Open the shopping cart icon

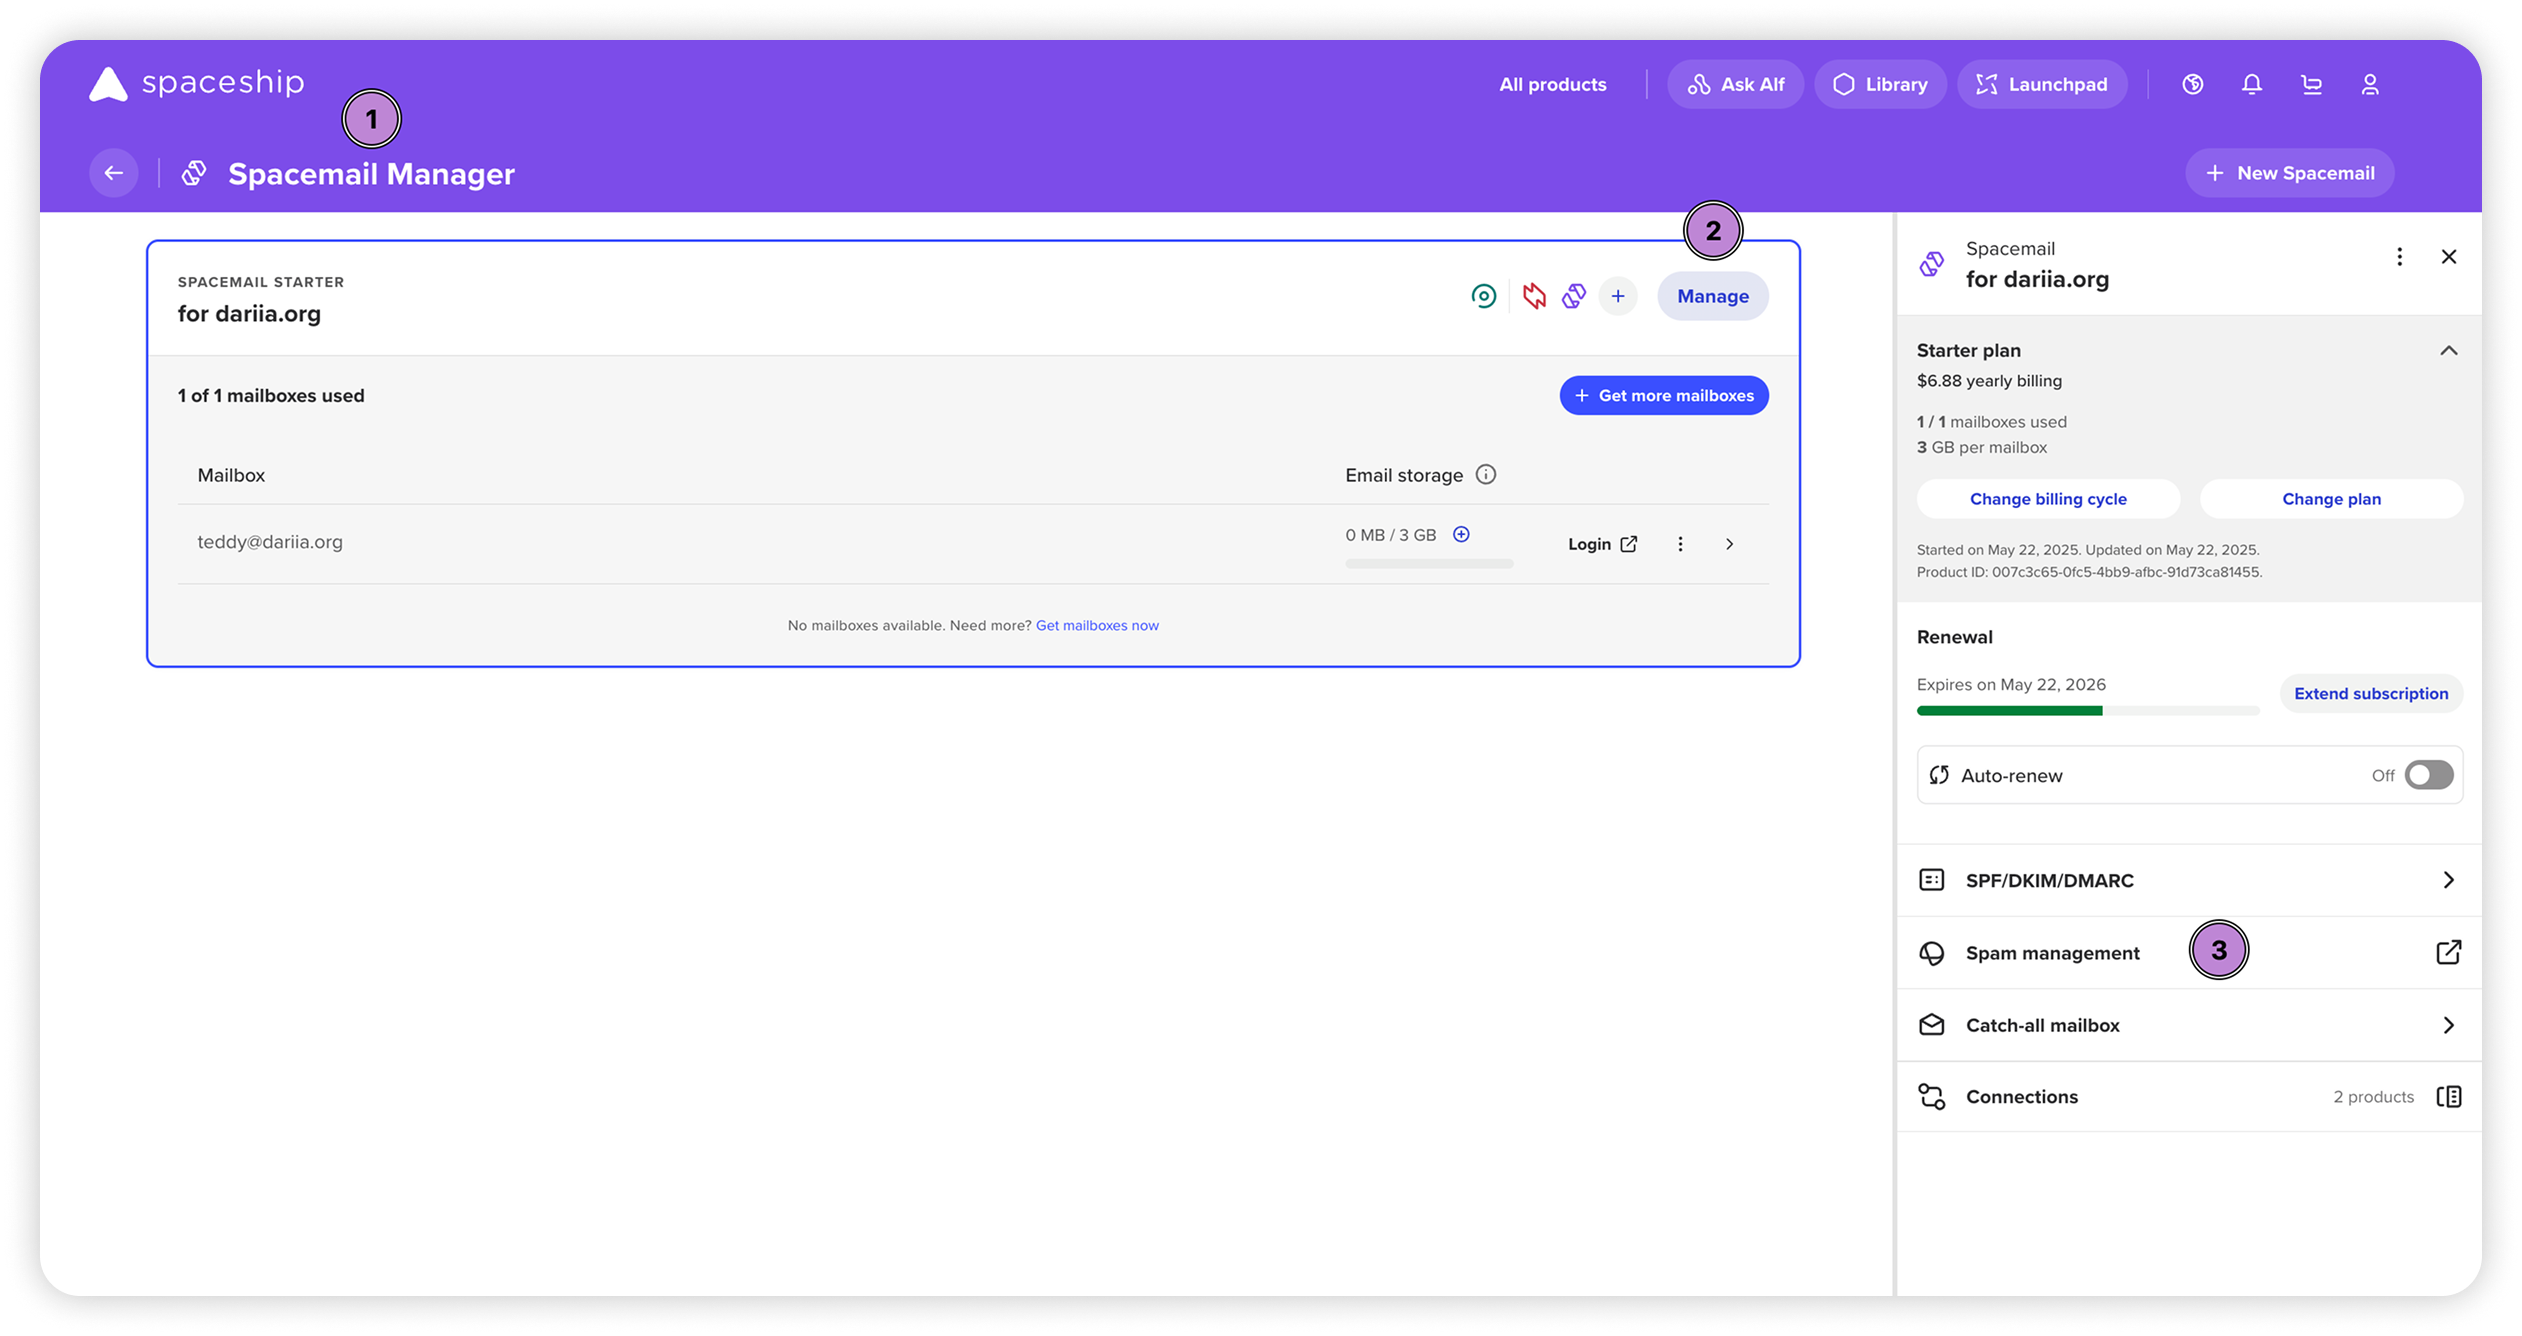coord(2311,84)
